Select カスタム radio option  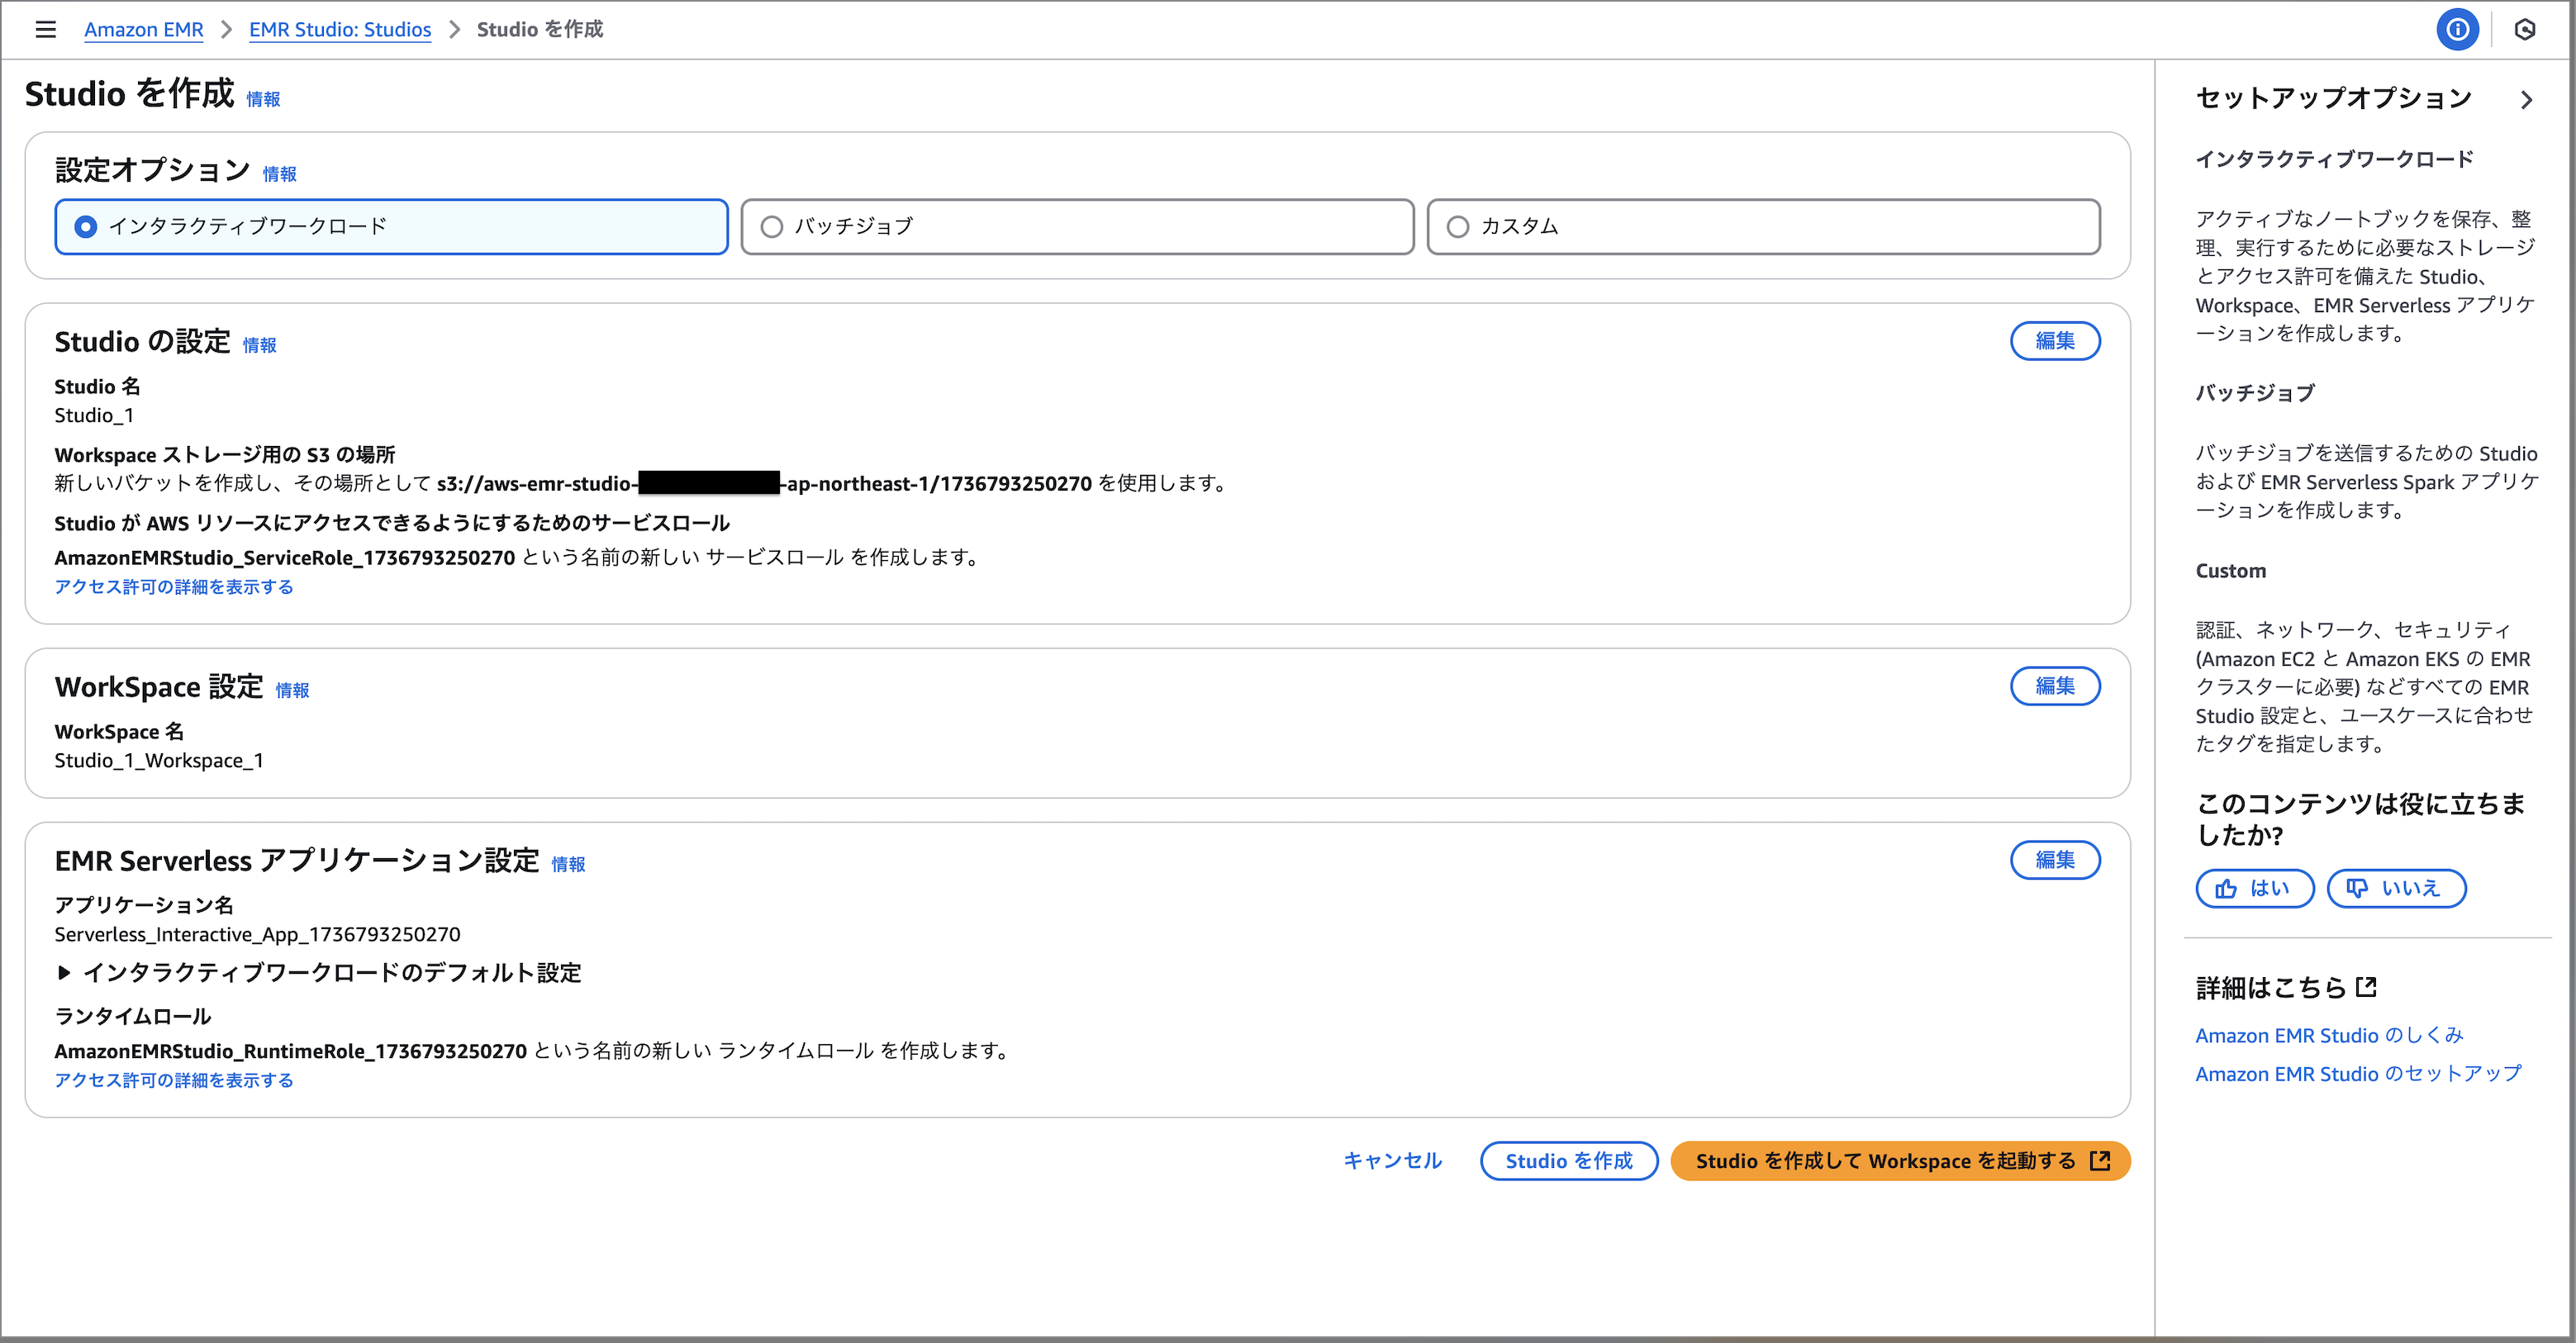click(1763, 227)
